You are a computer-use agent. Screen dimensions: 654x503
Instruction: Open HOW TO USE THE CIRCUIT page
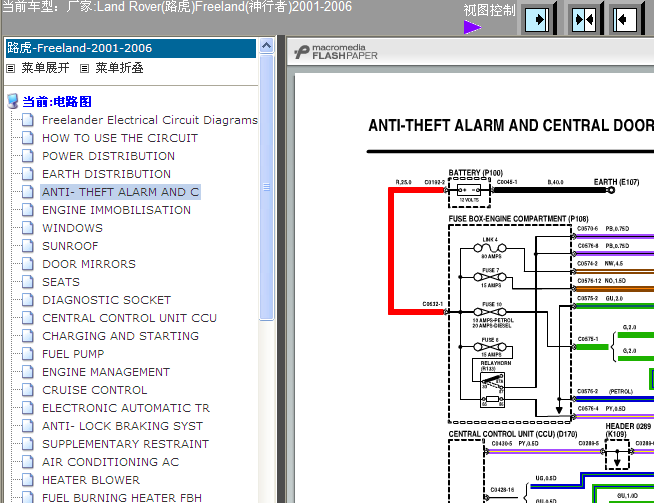click(120, 138)
